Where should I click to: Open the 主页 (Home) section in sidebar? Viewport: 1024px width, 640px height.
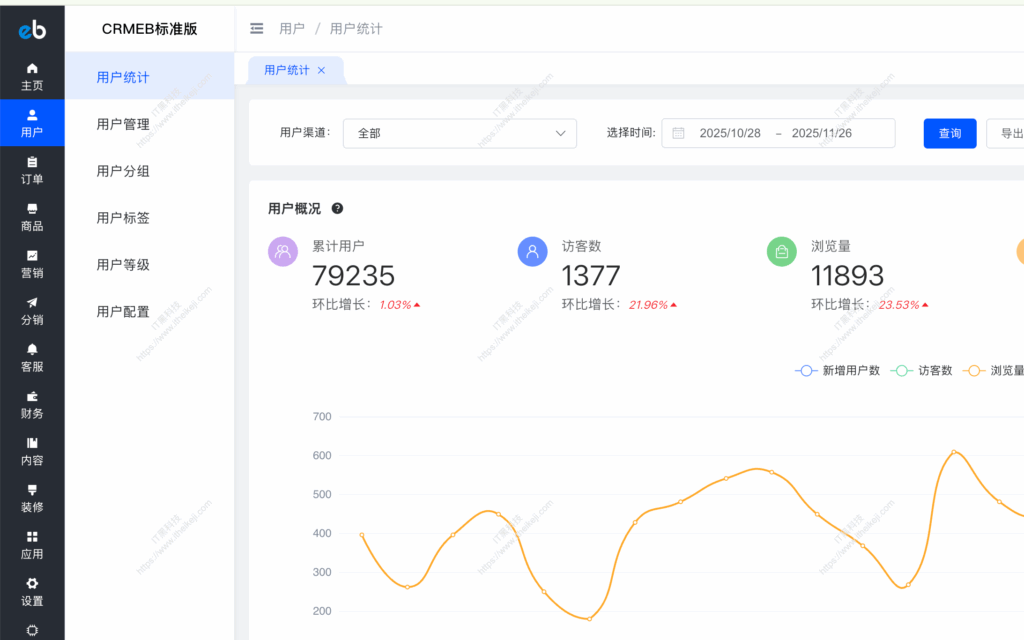[x=32, y=75]
